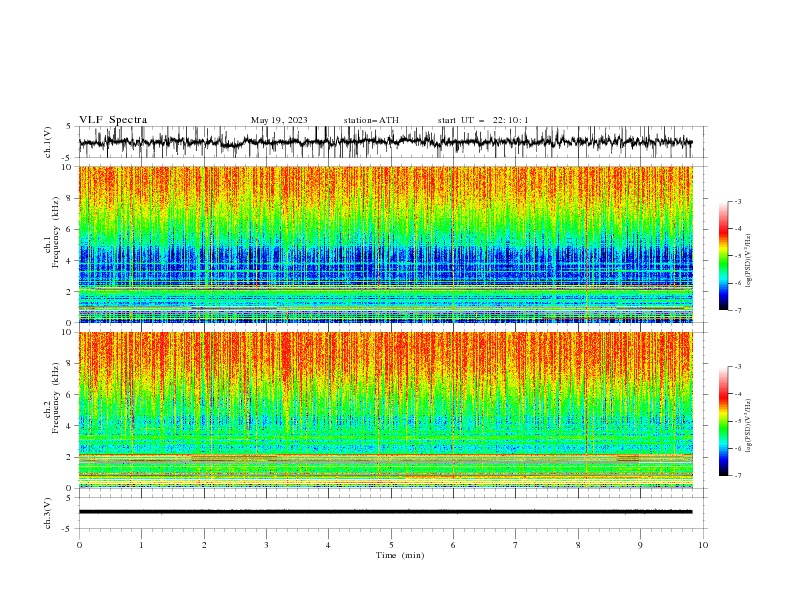
Task: Click time axis tick label "7"
Action: (x=516, y=545)
